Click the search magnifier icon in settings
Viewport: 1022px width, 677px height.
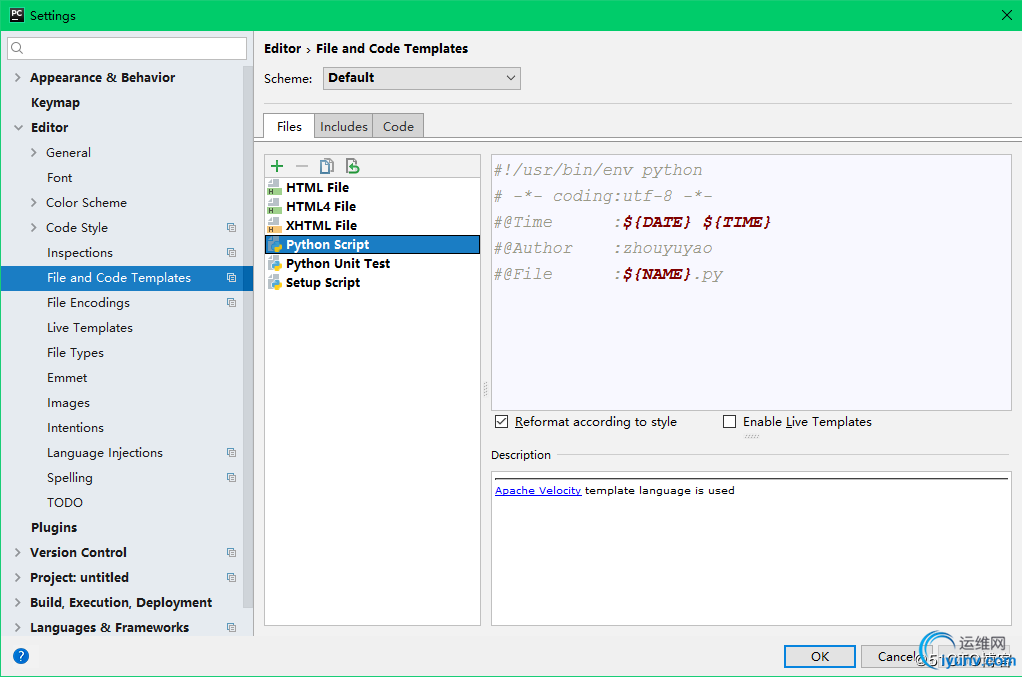click(x=18, y=48)
